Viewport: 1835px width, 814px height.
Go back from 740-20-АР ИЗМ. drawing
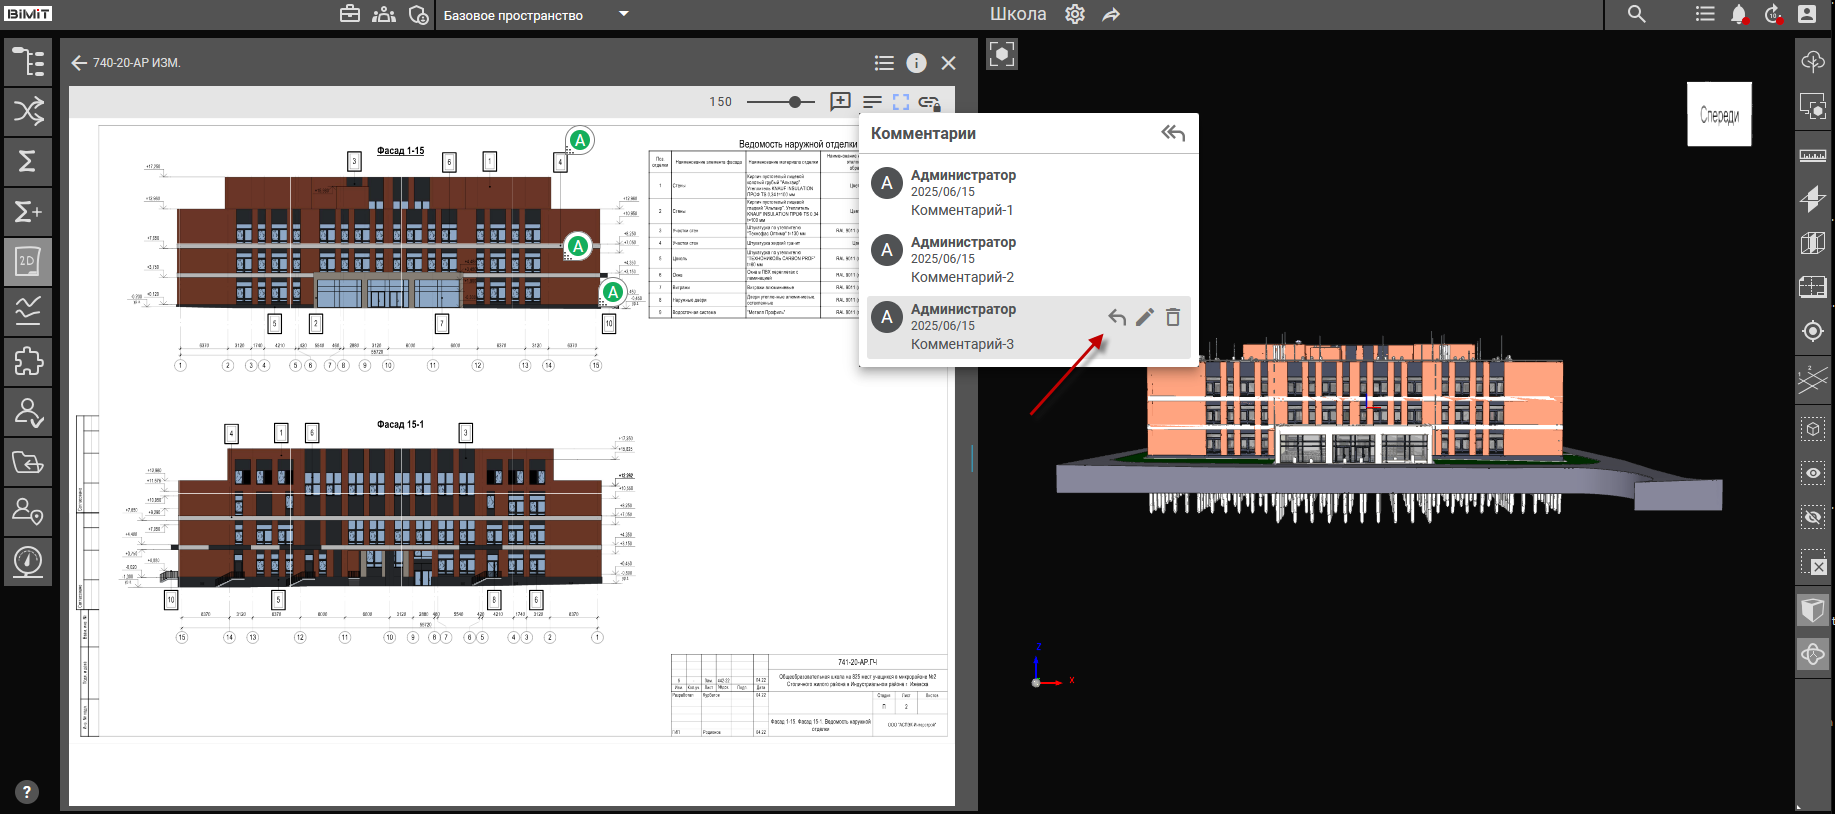coord(79,63)
